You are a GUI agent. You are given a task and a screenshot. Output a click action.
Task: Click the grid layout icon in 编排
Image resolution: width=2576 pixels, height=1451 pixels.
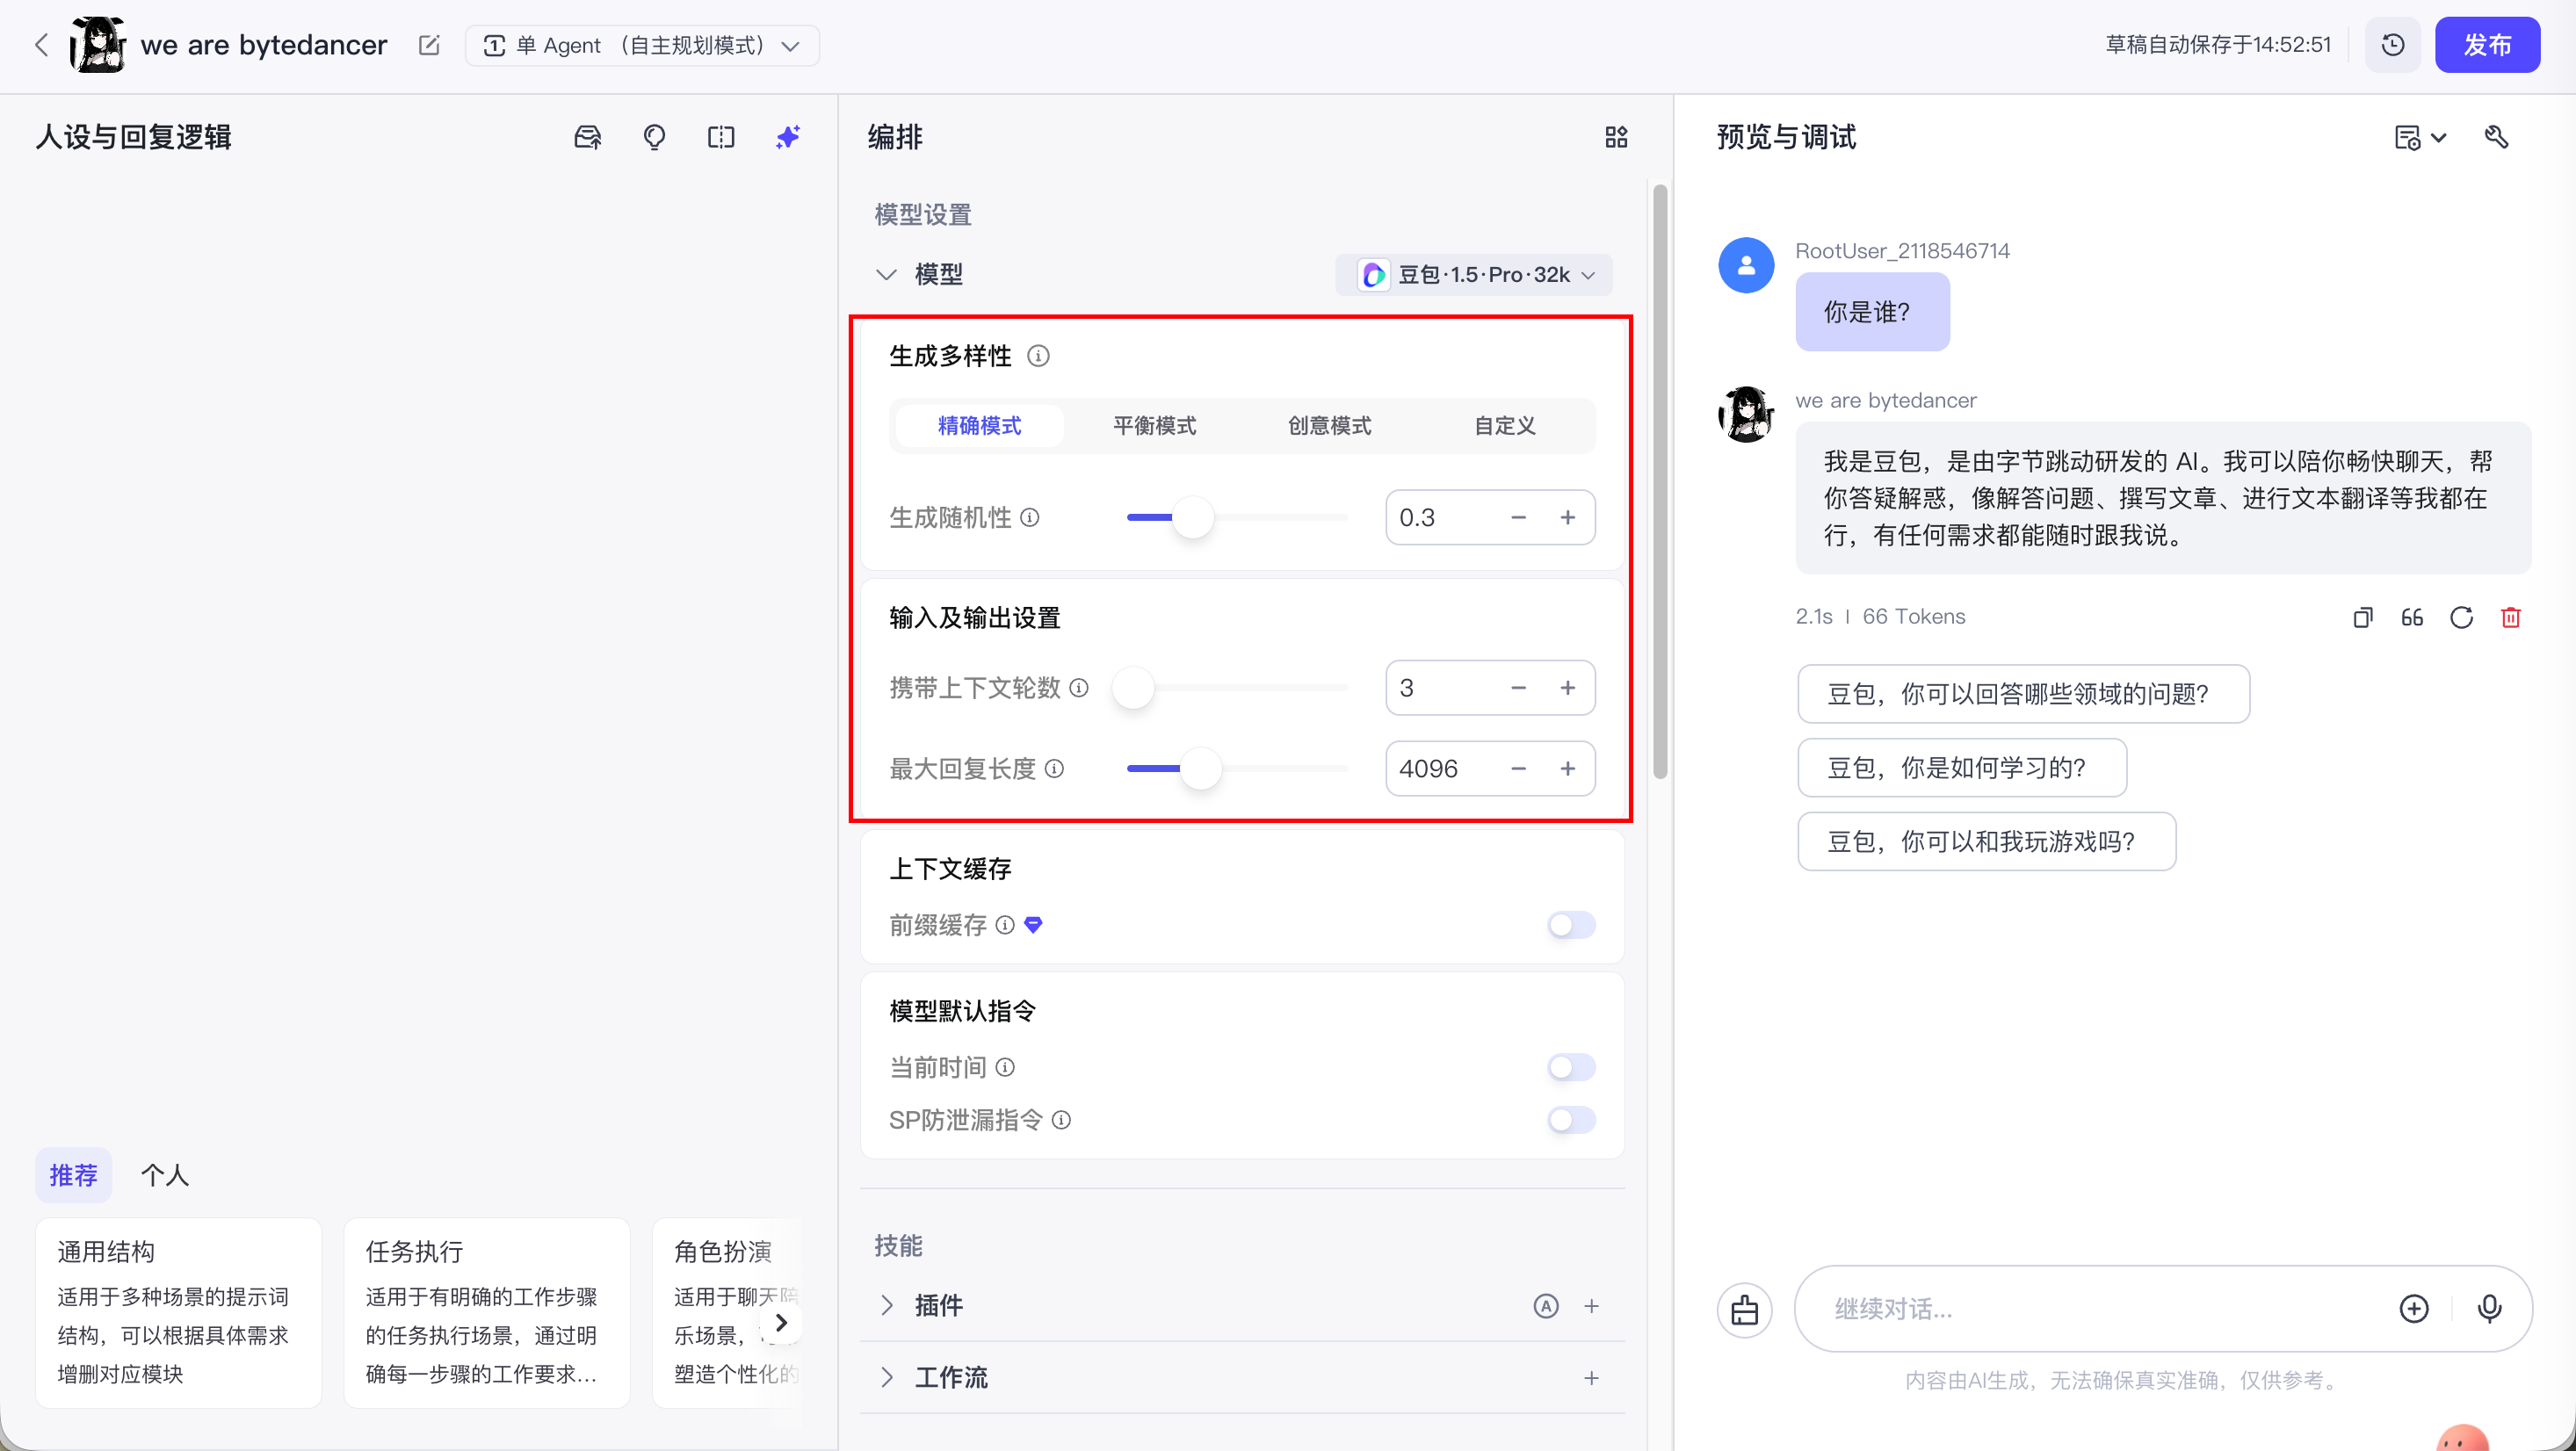click(x=1616, y=137)
